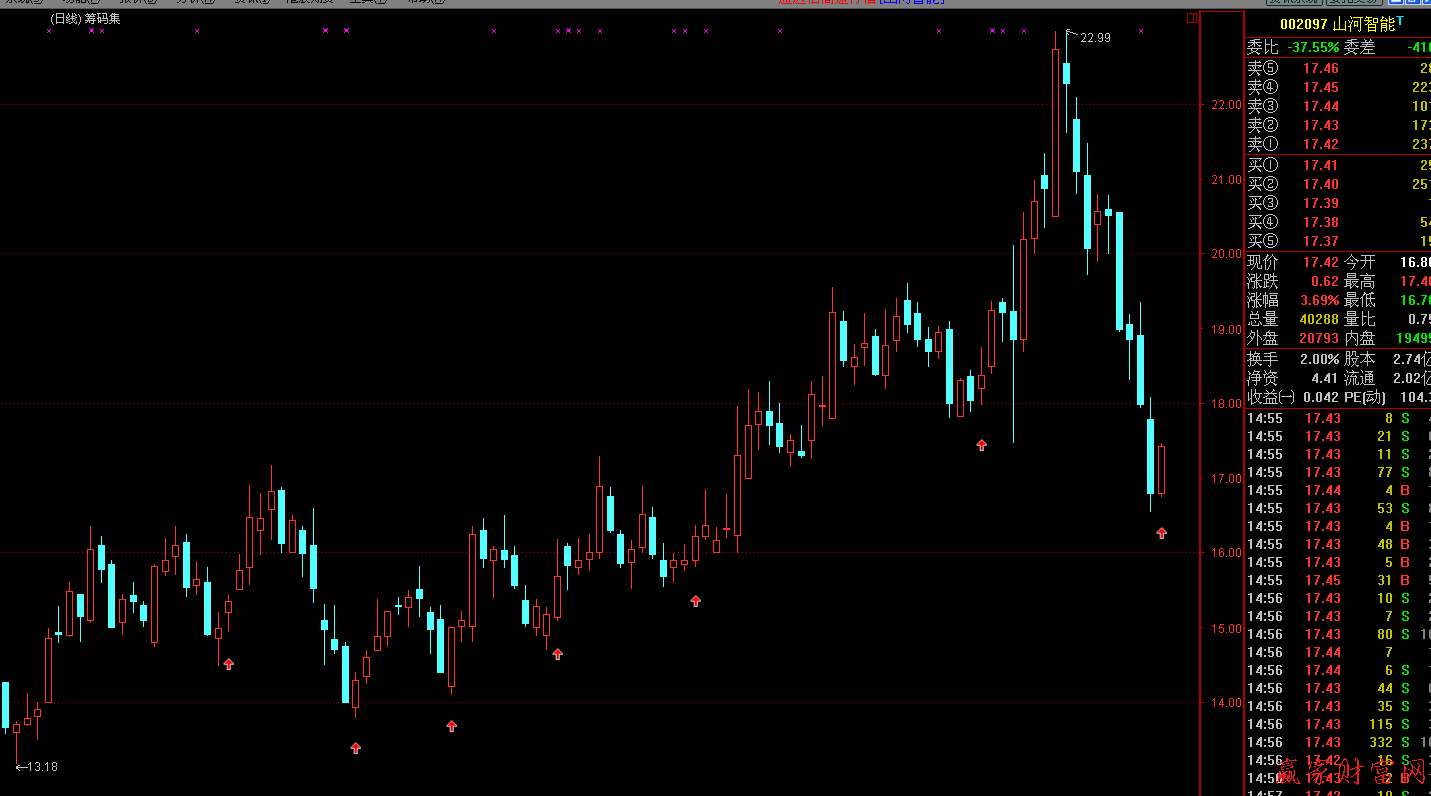The image size is (1431, 796).
Task: Click the (日线) 筹码集 indicator label
Action: point(84,19)
